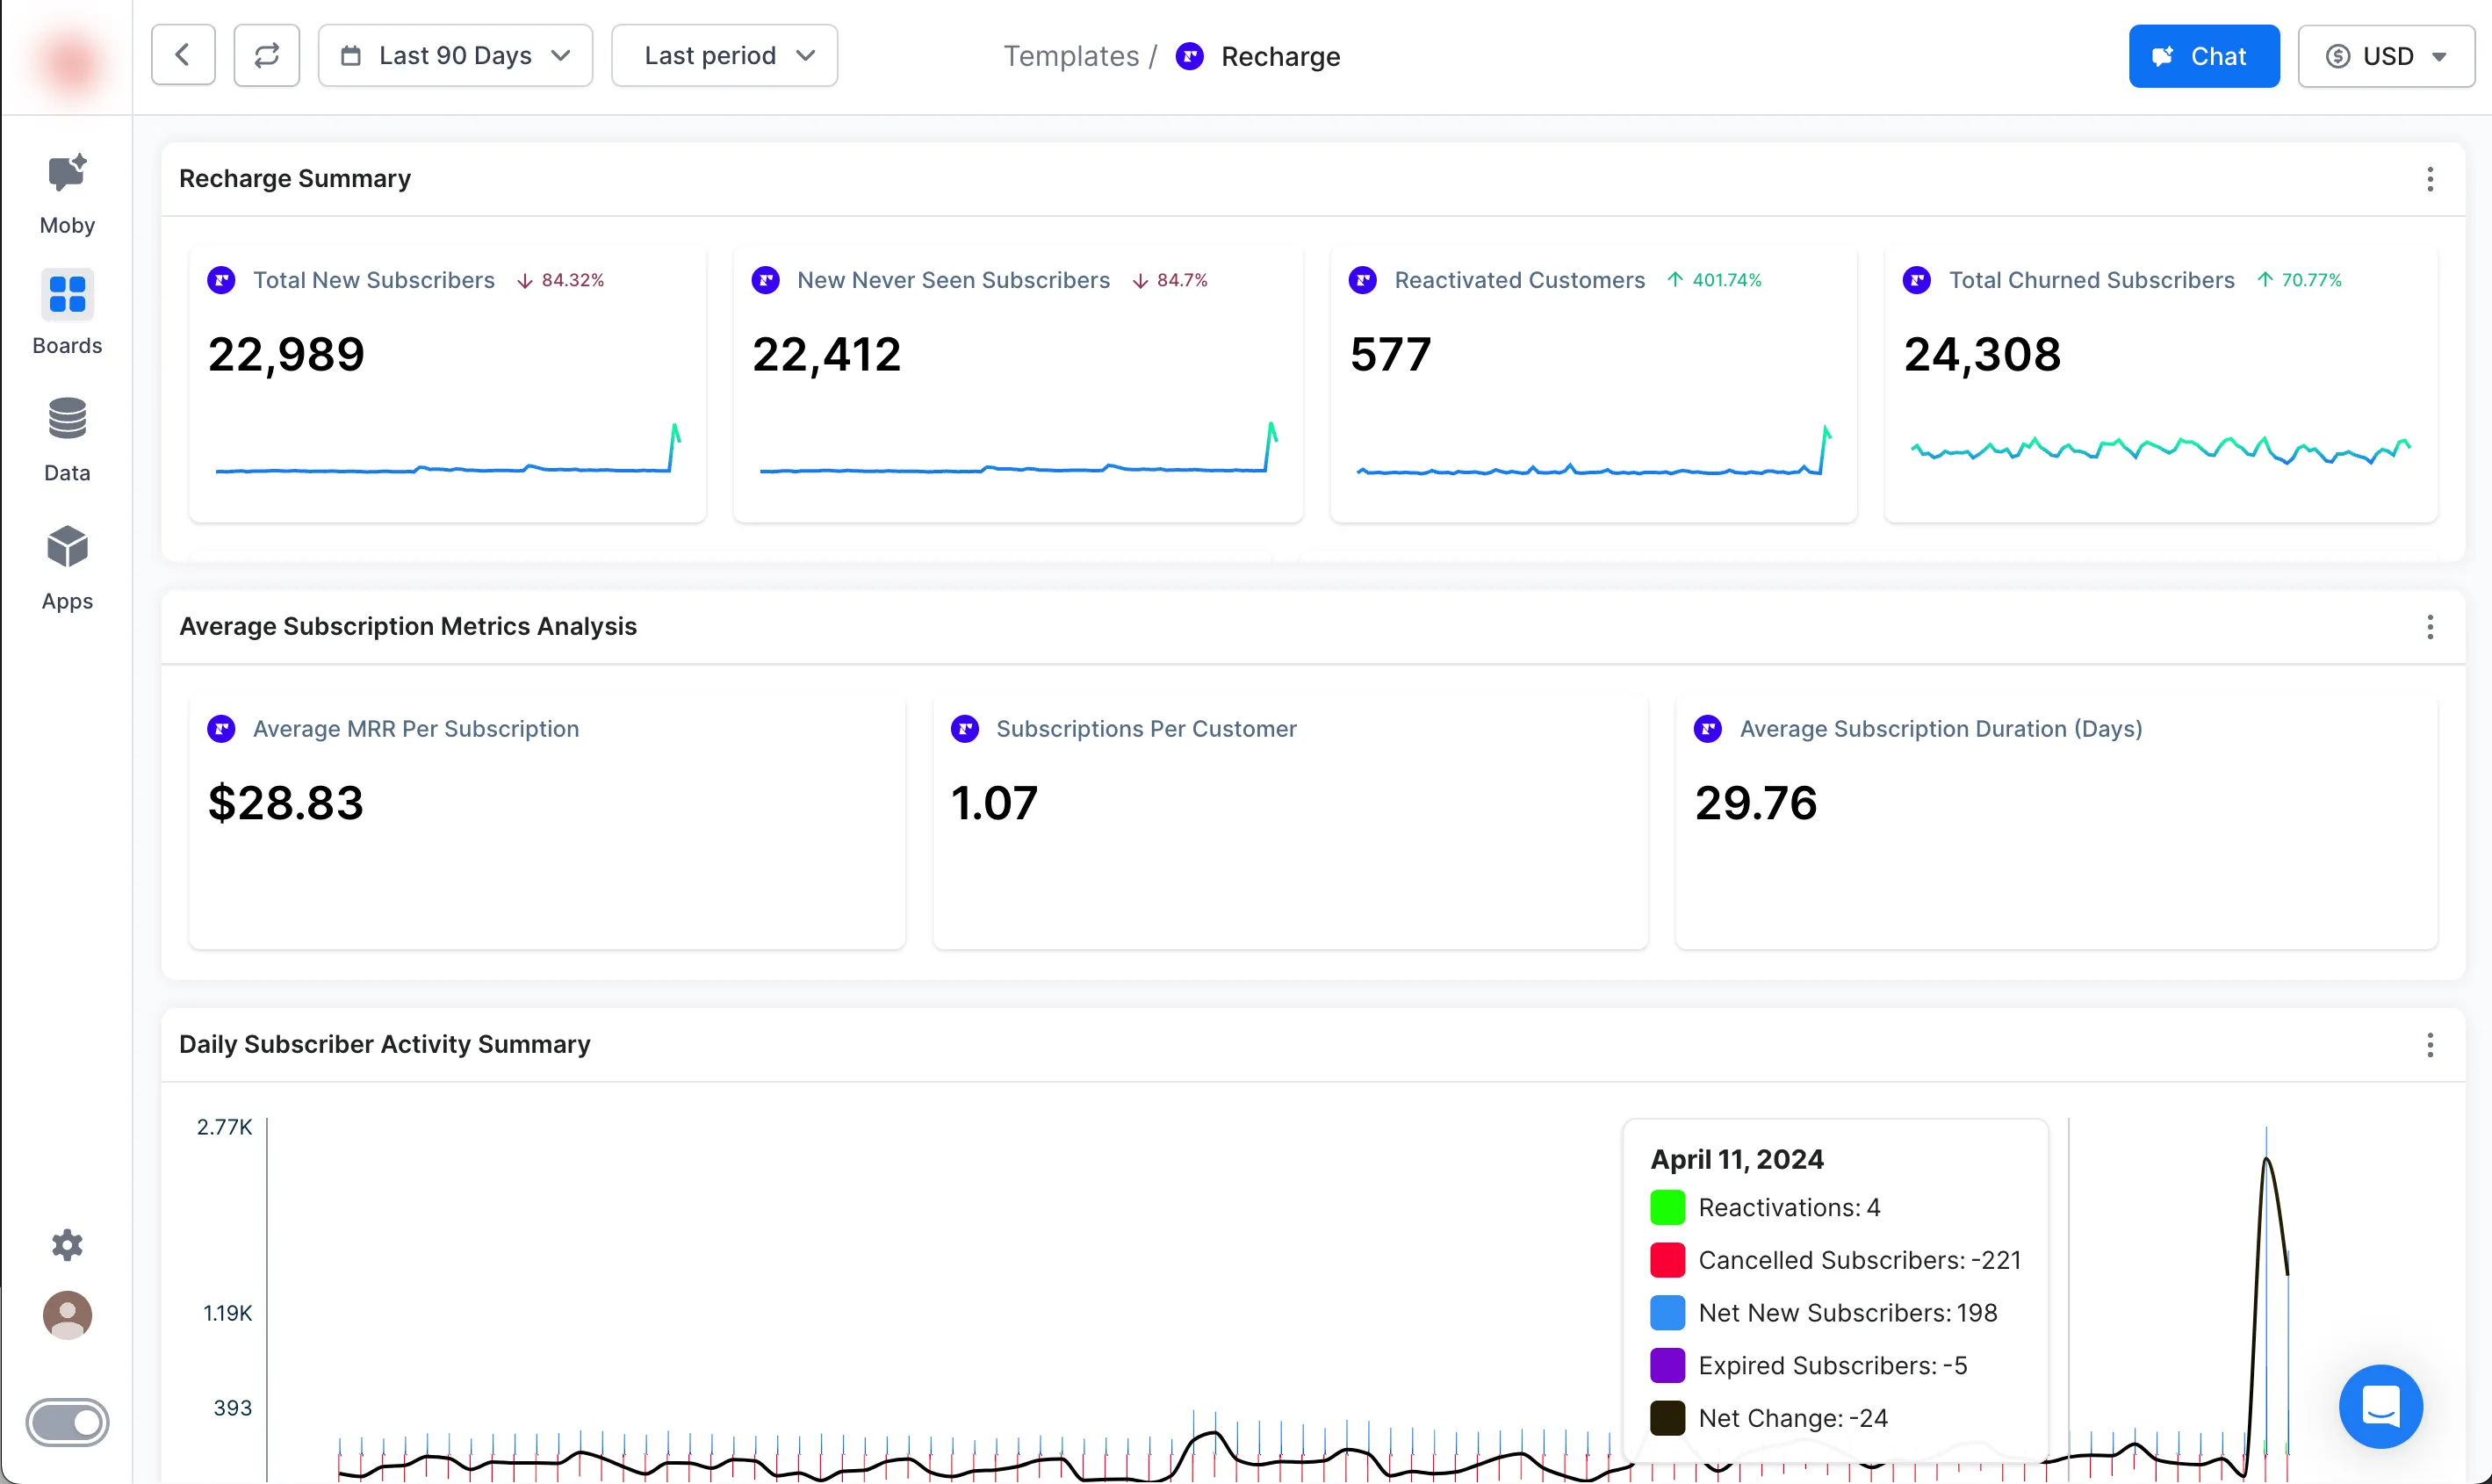Toggle the switch at sidebar bottom

click(x=67, y=1422)
